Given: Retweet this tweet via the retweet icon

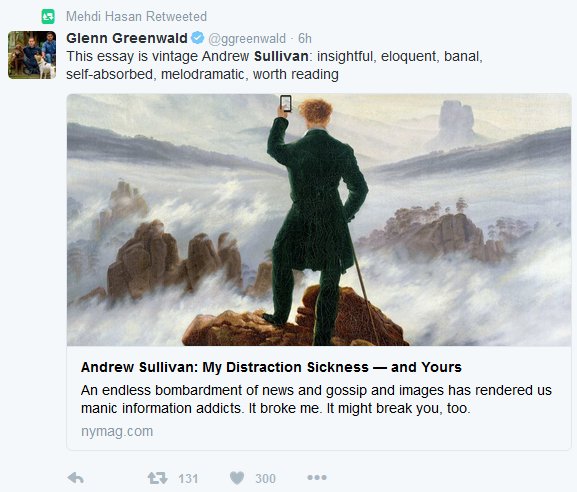Looking at the screenshot, I should [x=157, y=478].
